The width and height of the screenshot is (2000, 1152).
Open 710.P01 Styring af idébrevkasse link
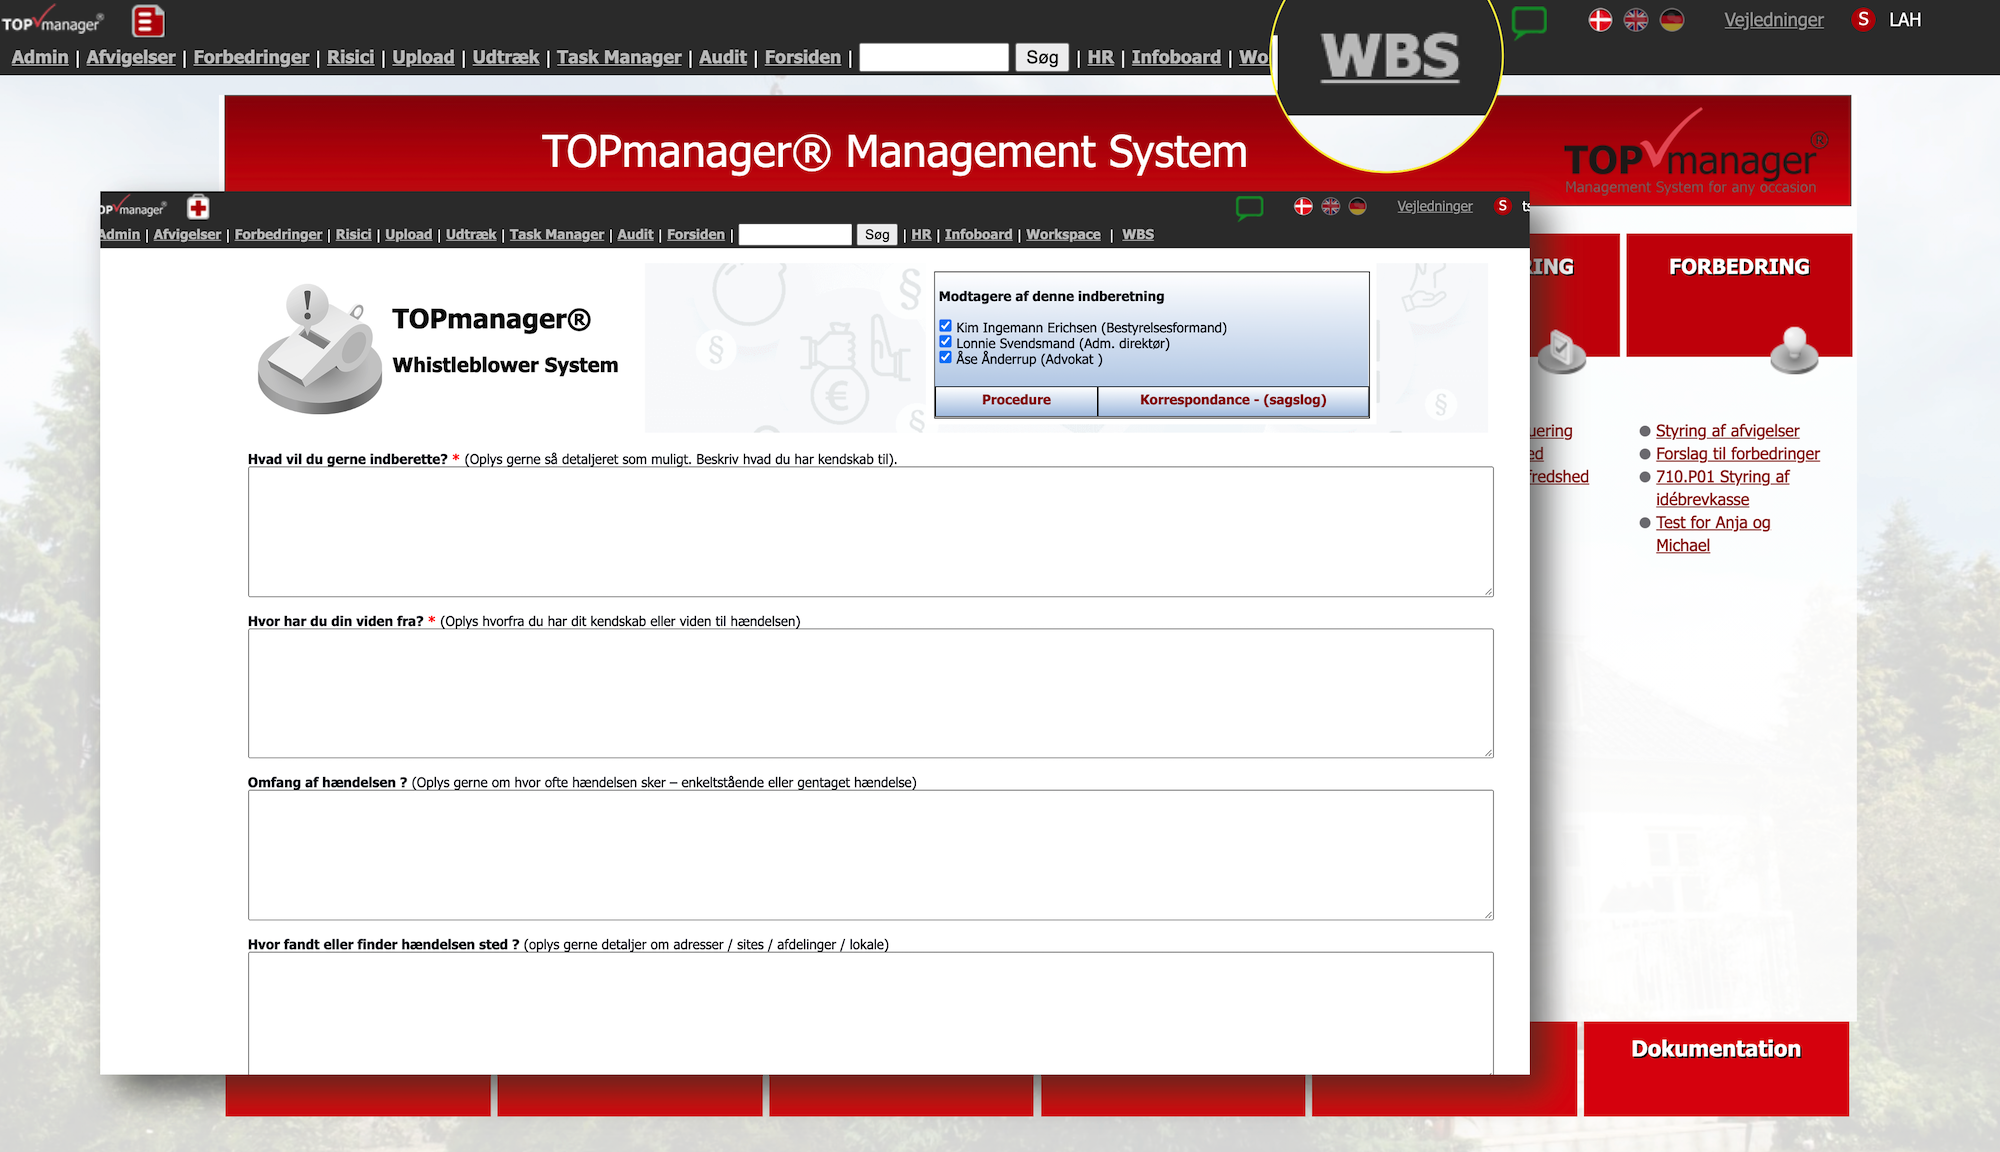pos(1722,488)
